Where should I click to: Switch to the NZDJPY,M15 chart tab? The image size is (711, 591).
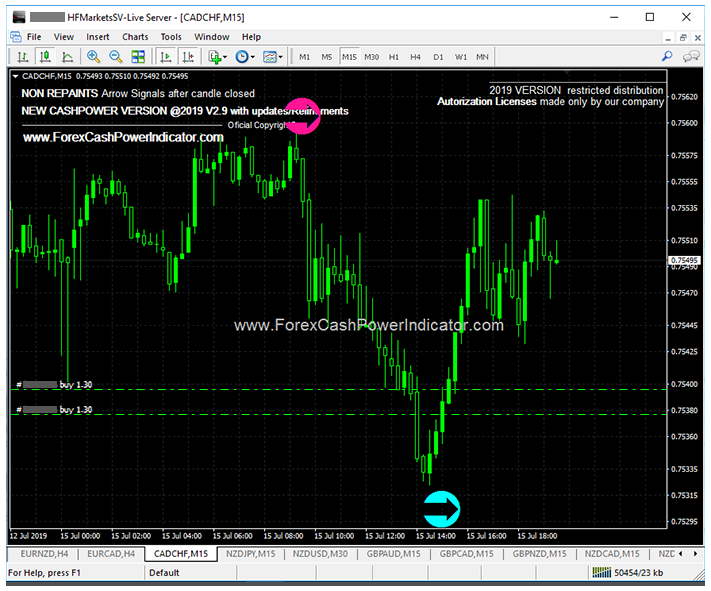pyautogui.click(x=250, y=553)
